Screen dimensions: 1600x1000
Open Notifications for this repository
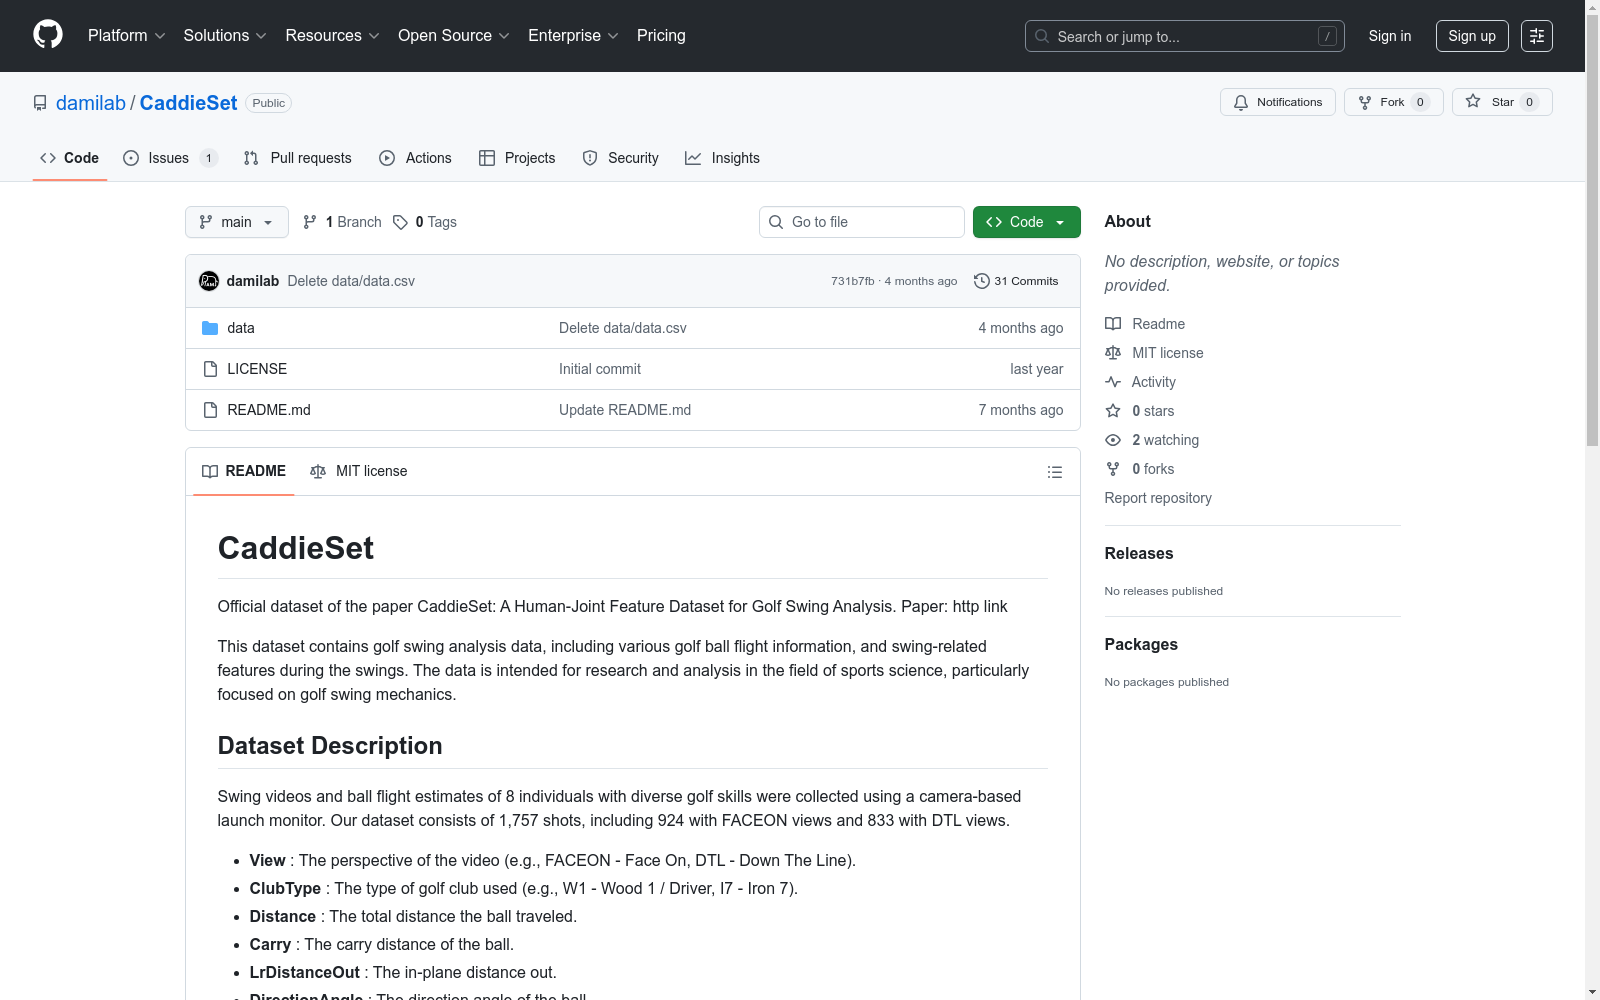pos(1278,102)
